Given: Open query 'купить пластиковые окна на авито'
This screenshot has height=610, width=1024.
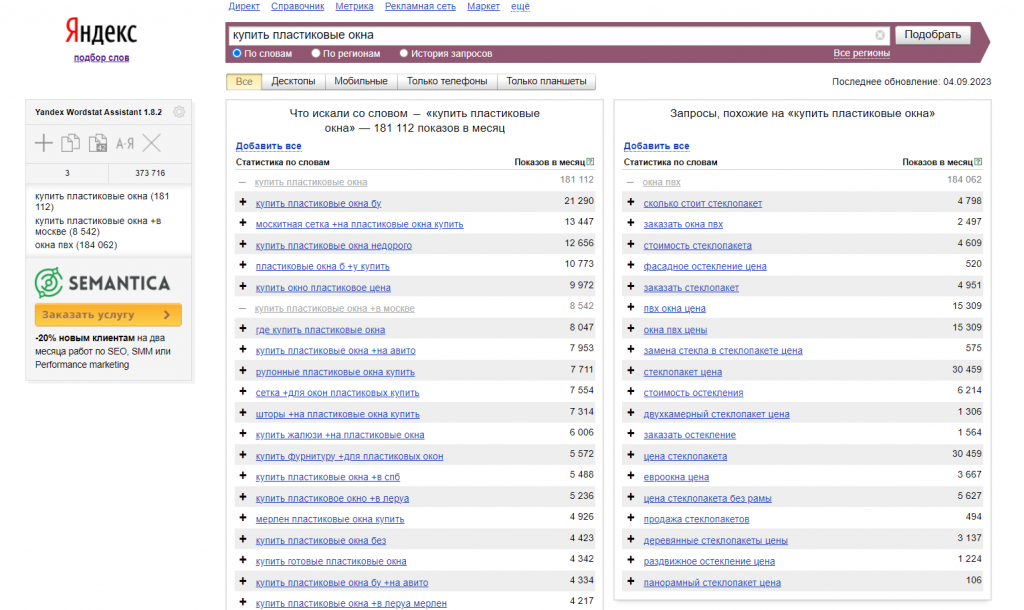Looking at the screenshot, I should click(335, 351).
